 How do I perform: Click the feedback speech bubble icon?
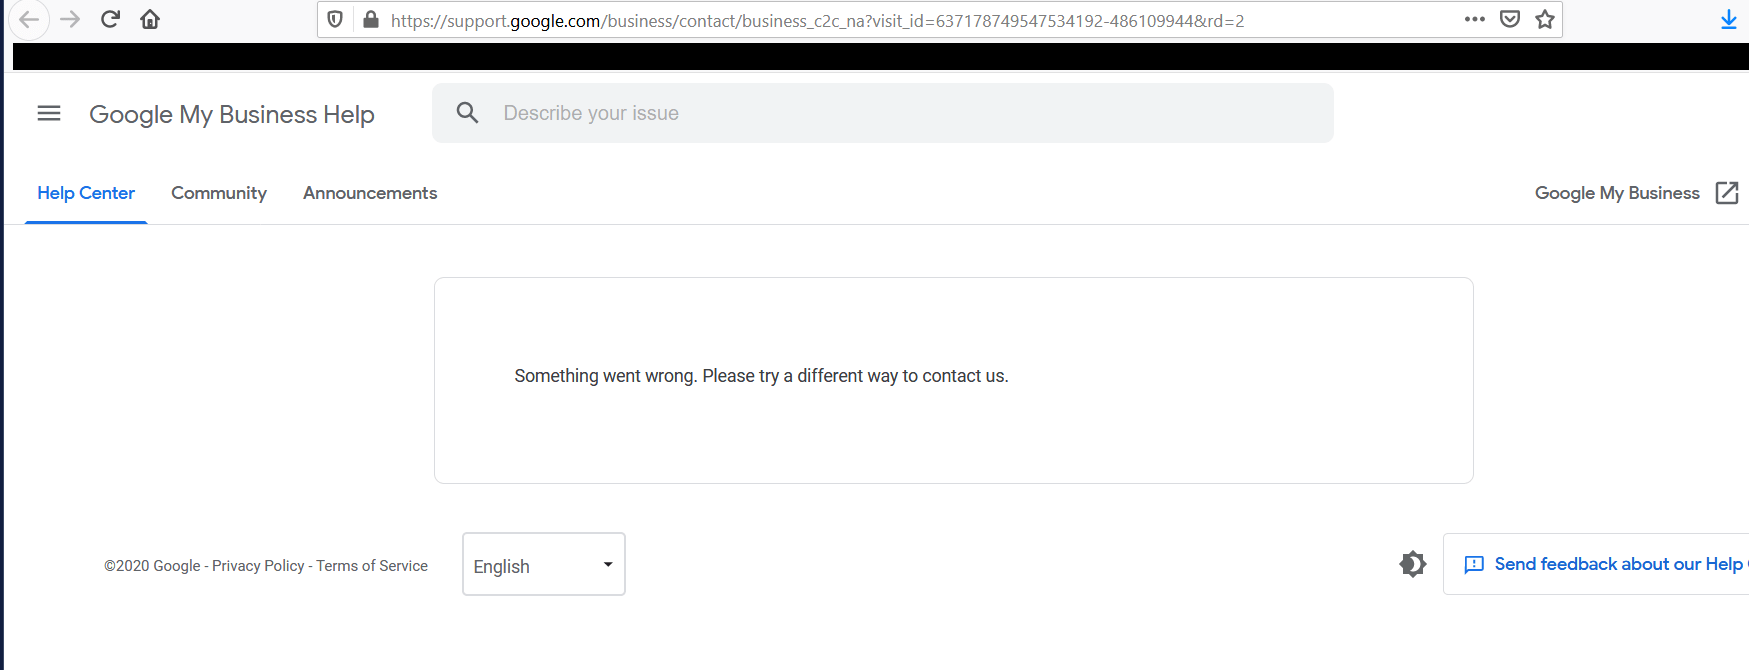coord(1474,565)
